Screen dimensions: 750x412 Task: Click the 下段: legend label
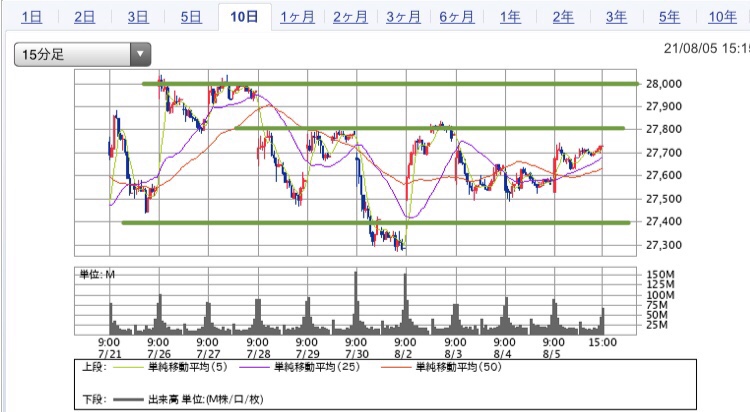94,399
